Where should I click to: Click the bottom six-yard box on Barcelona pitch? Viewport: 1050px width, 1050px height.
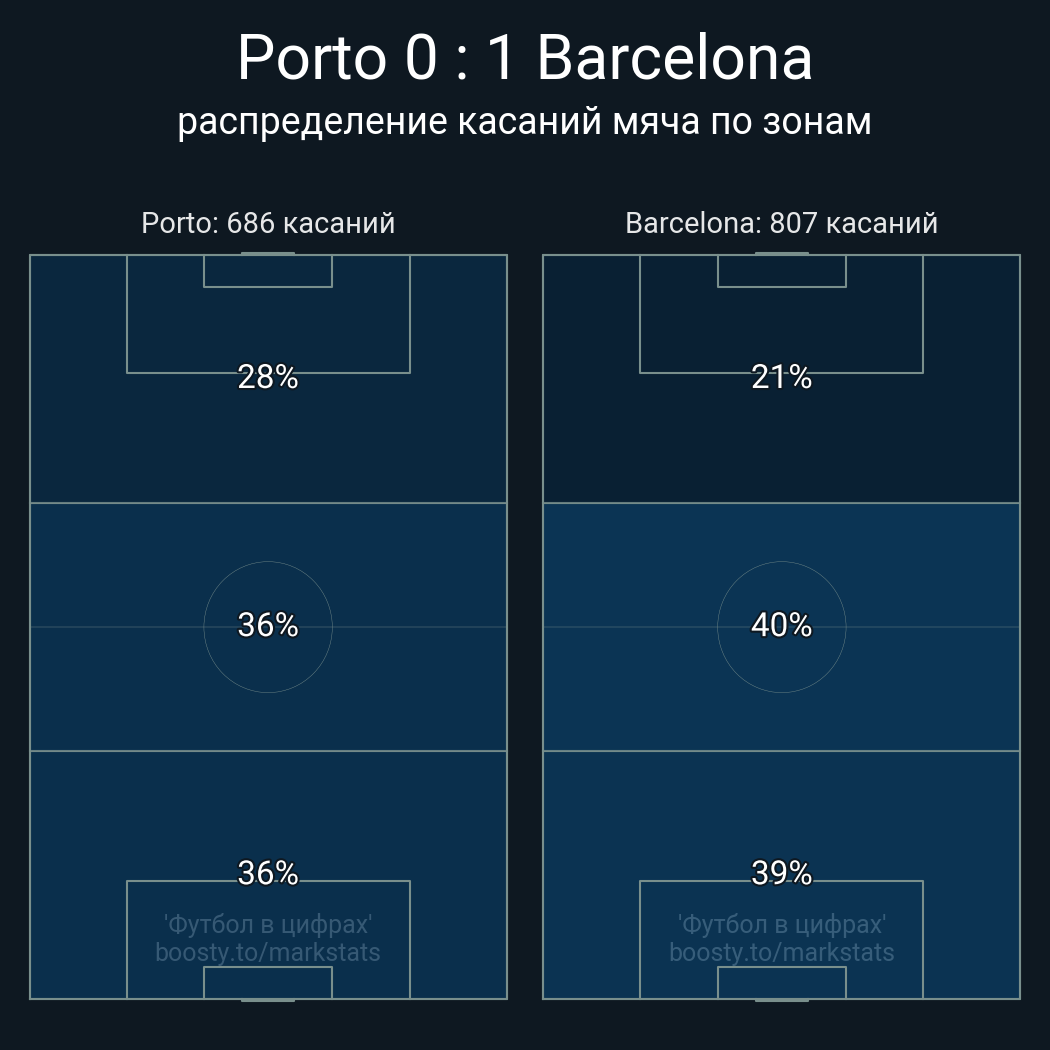781,983
